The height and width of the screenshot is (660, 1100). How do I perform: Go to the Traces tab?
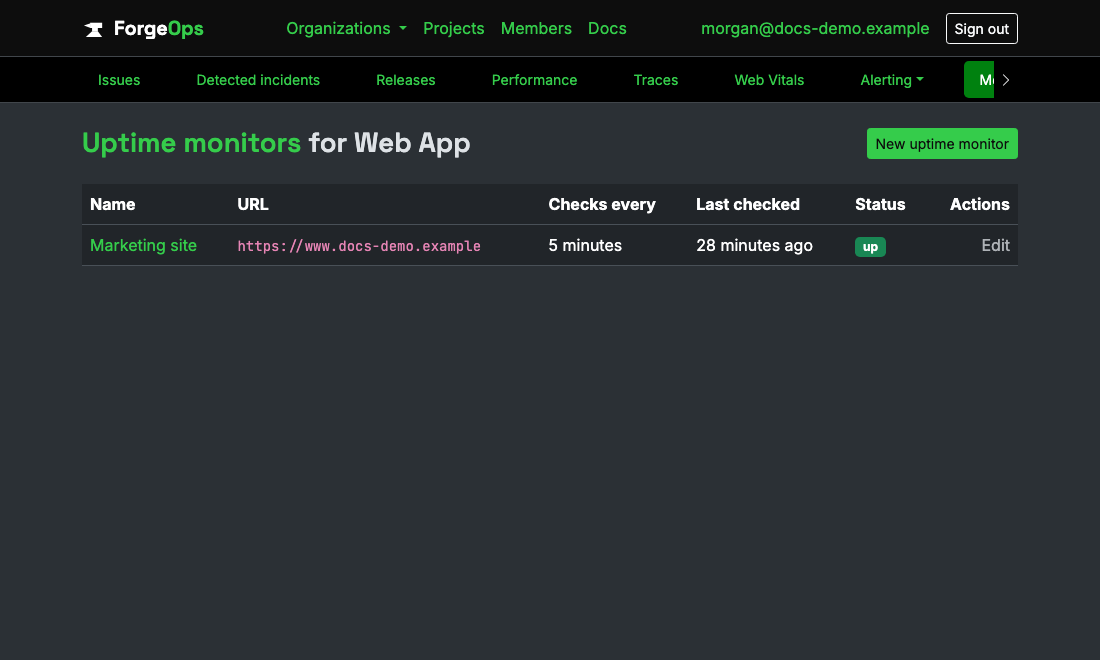(x=655, y=80)
